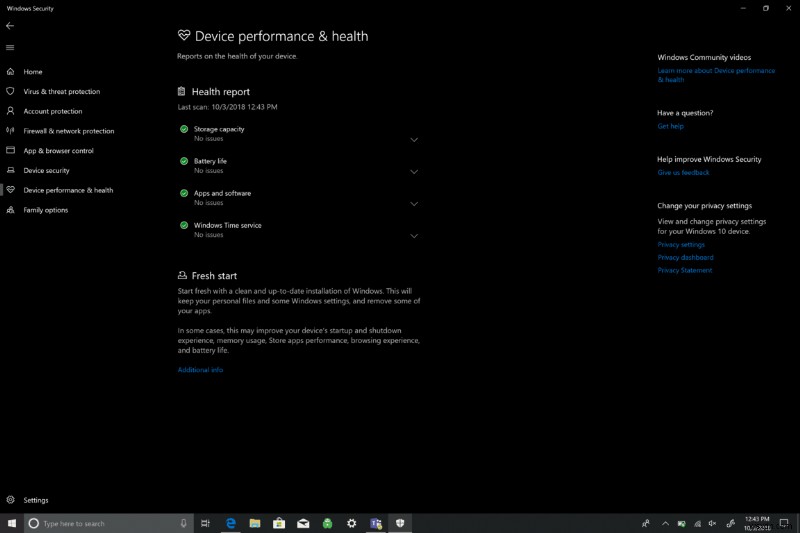The image size is (800, 533).
Task: Select Family options label in sidebar
Action: pos(45,210)
